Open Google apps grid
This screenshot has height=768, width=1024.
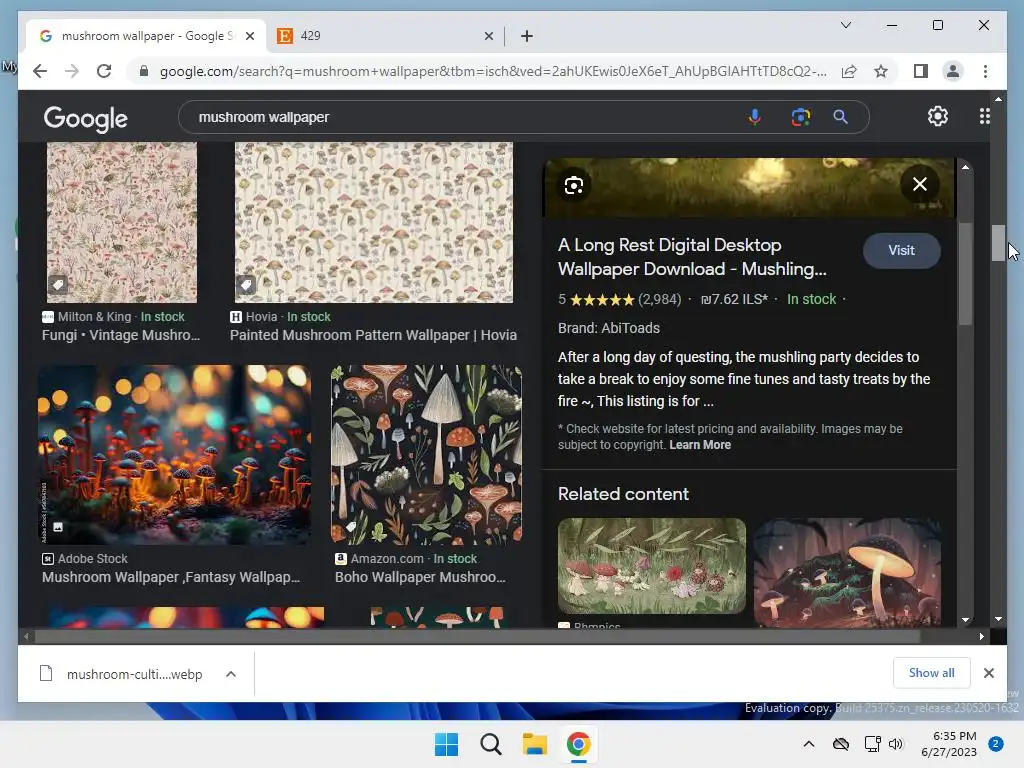click(x=984, y=116)
